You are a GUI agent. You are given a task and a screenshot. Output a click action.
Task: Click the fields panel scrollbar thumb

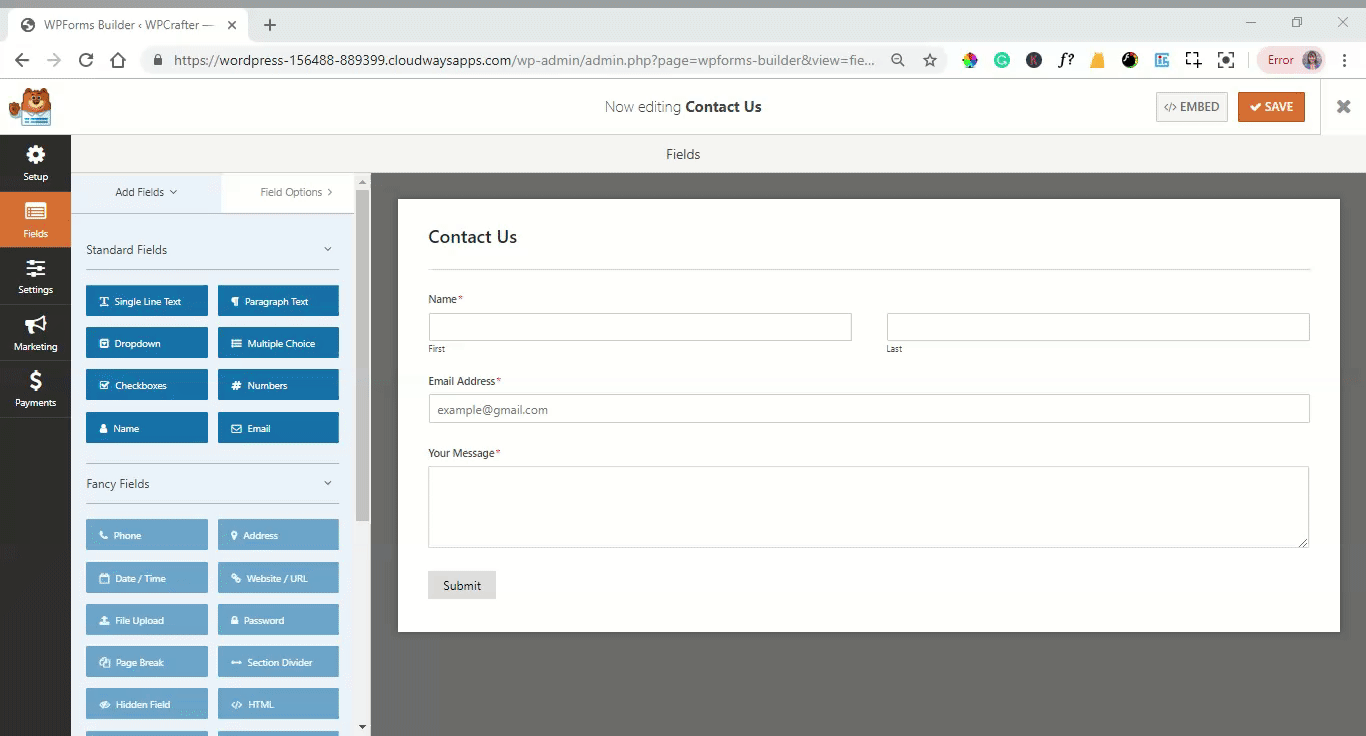coord(362,355)
